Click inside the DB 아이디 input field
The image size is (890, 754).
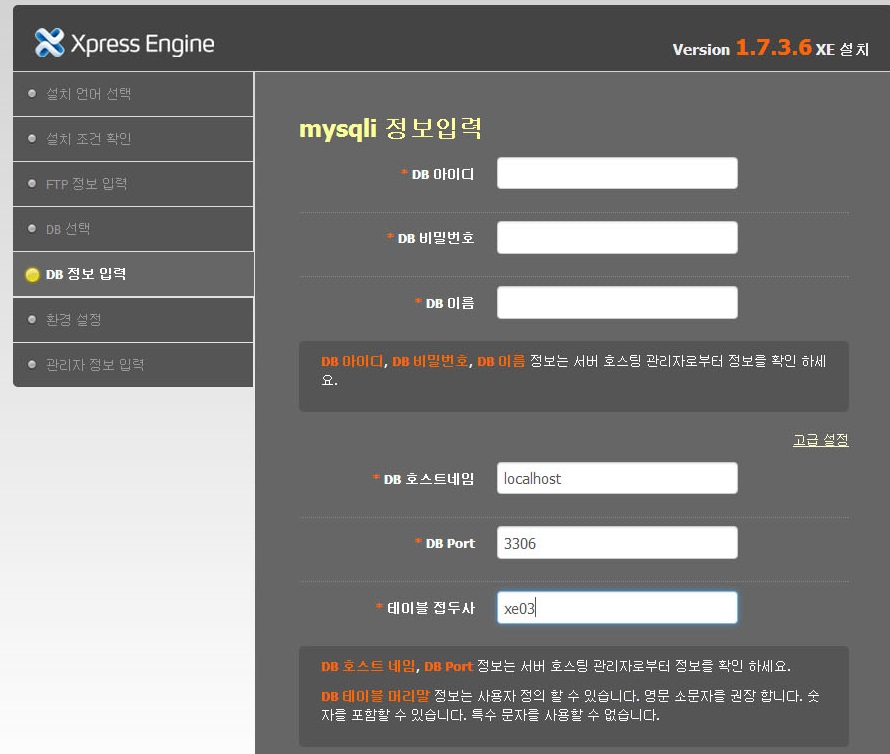coord(617,172)
